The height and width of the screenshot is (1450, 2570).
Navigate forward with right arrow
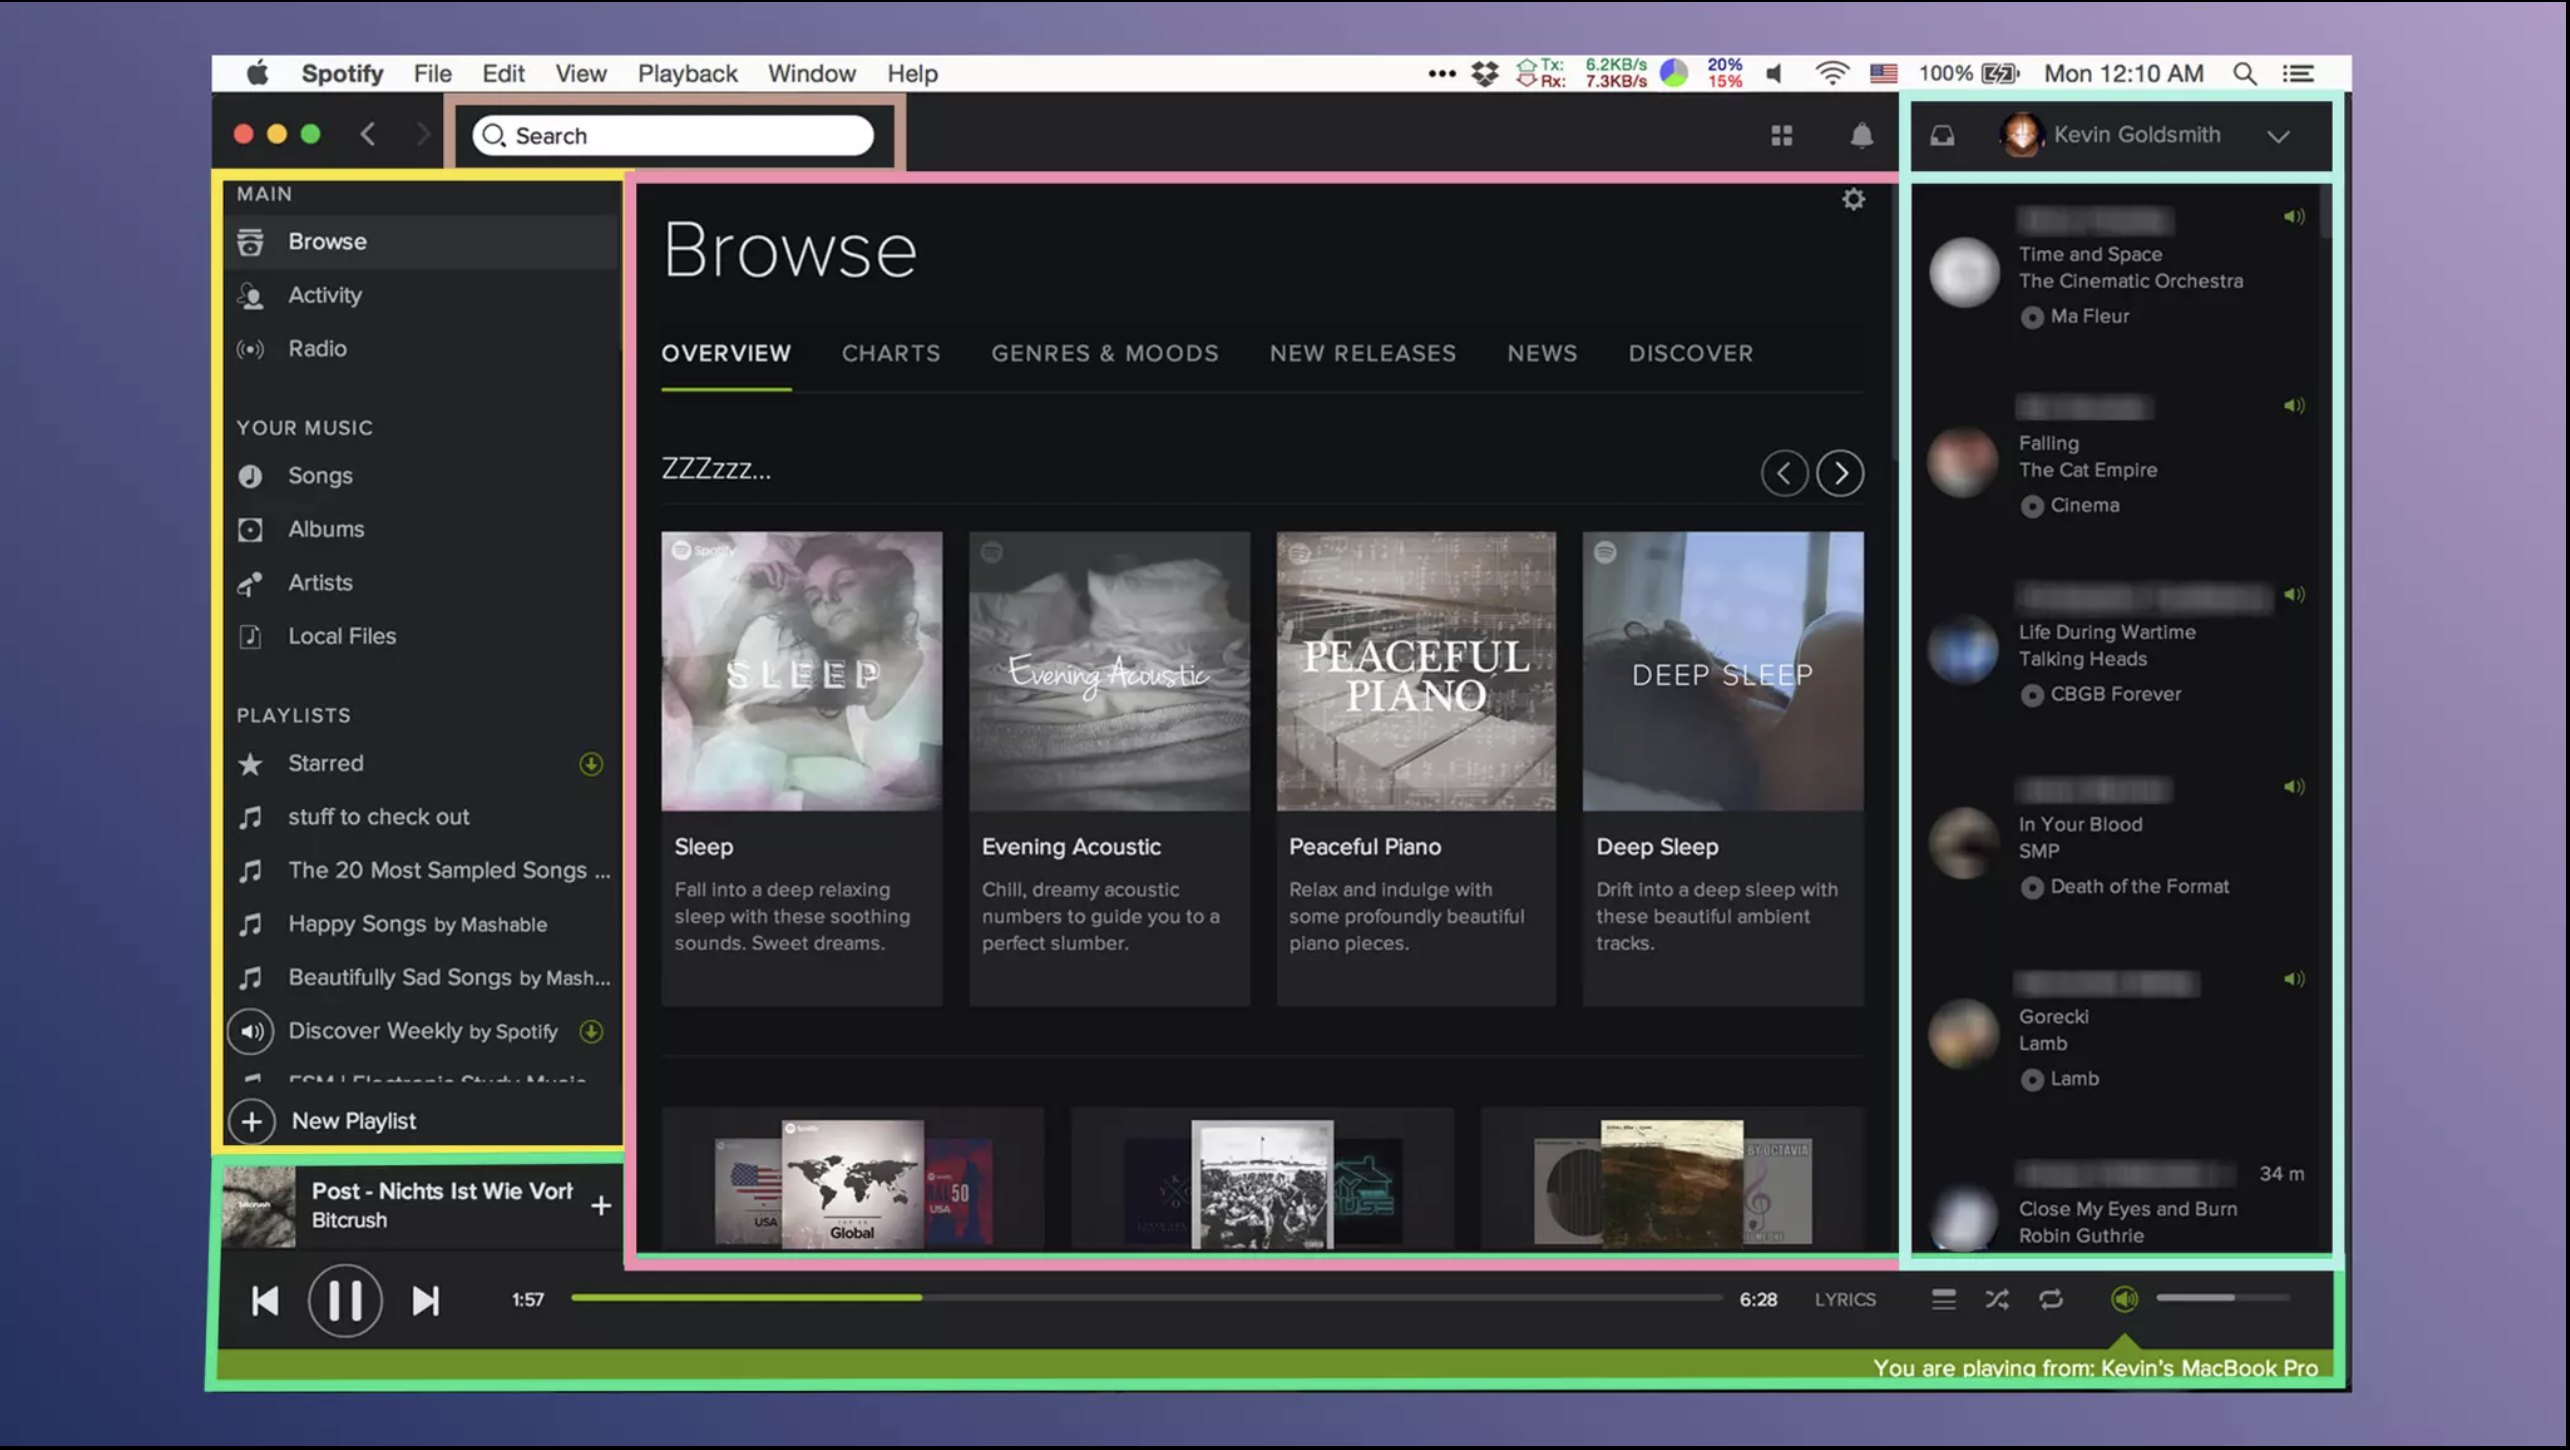[423, 134]
